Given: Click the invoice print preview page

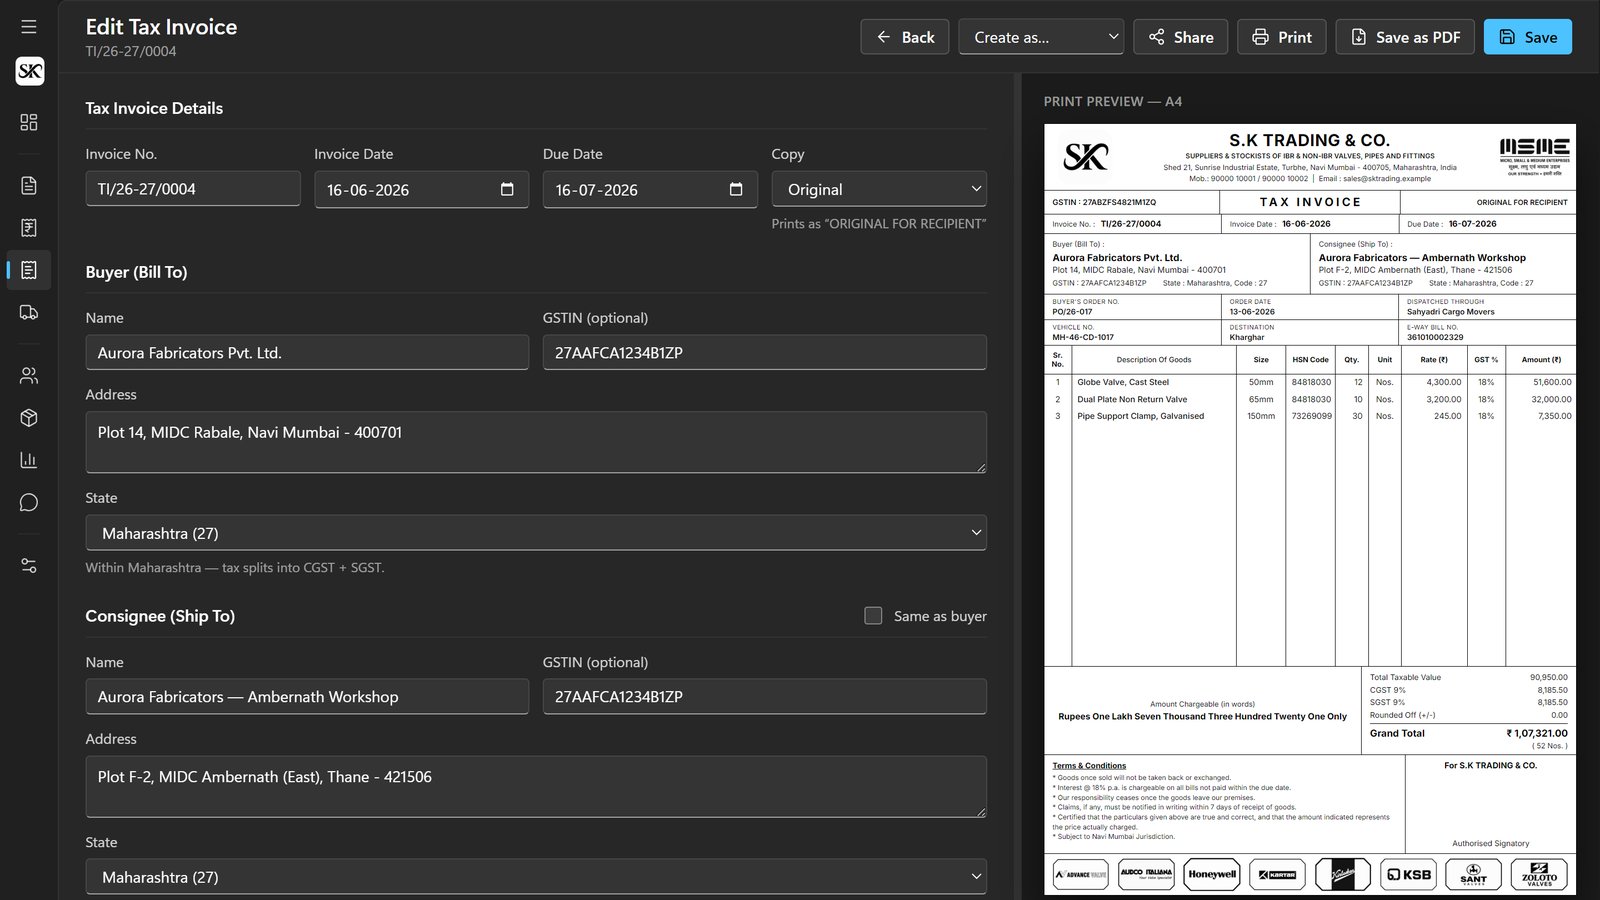Looking at the screenshot, I should click(x=1310, y=509).
